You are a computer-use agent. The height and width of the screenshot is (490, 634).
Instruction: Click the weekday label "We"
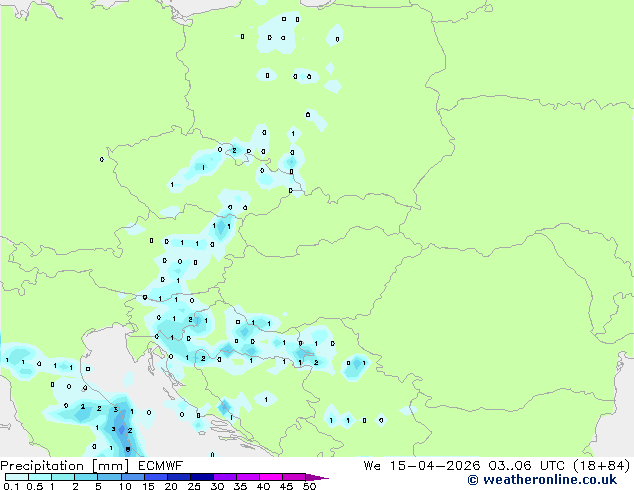(x=372, y=466)
